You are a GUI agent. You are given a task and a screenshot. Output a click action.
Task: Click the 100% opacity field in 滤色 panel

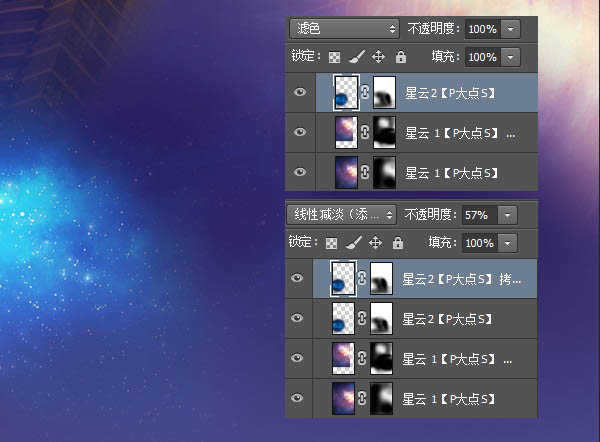[483, 29]
